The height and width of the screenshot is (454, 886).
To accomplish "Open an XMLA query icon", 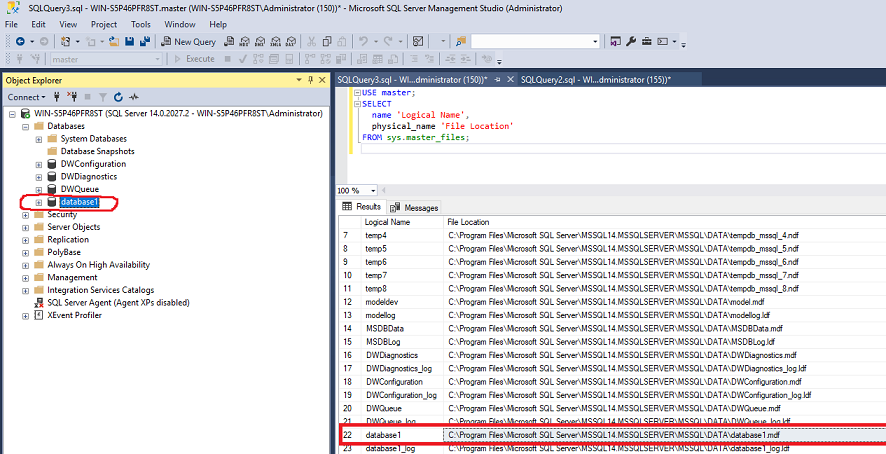I will [x=276, y=41].
